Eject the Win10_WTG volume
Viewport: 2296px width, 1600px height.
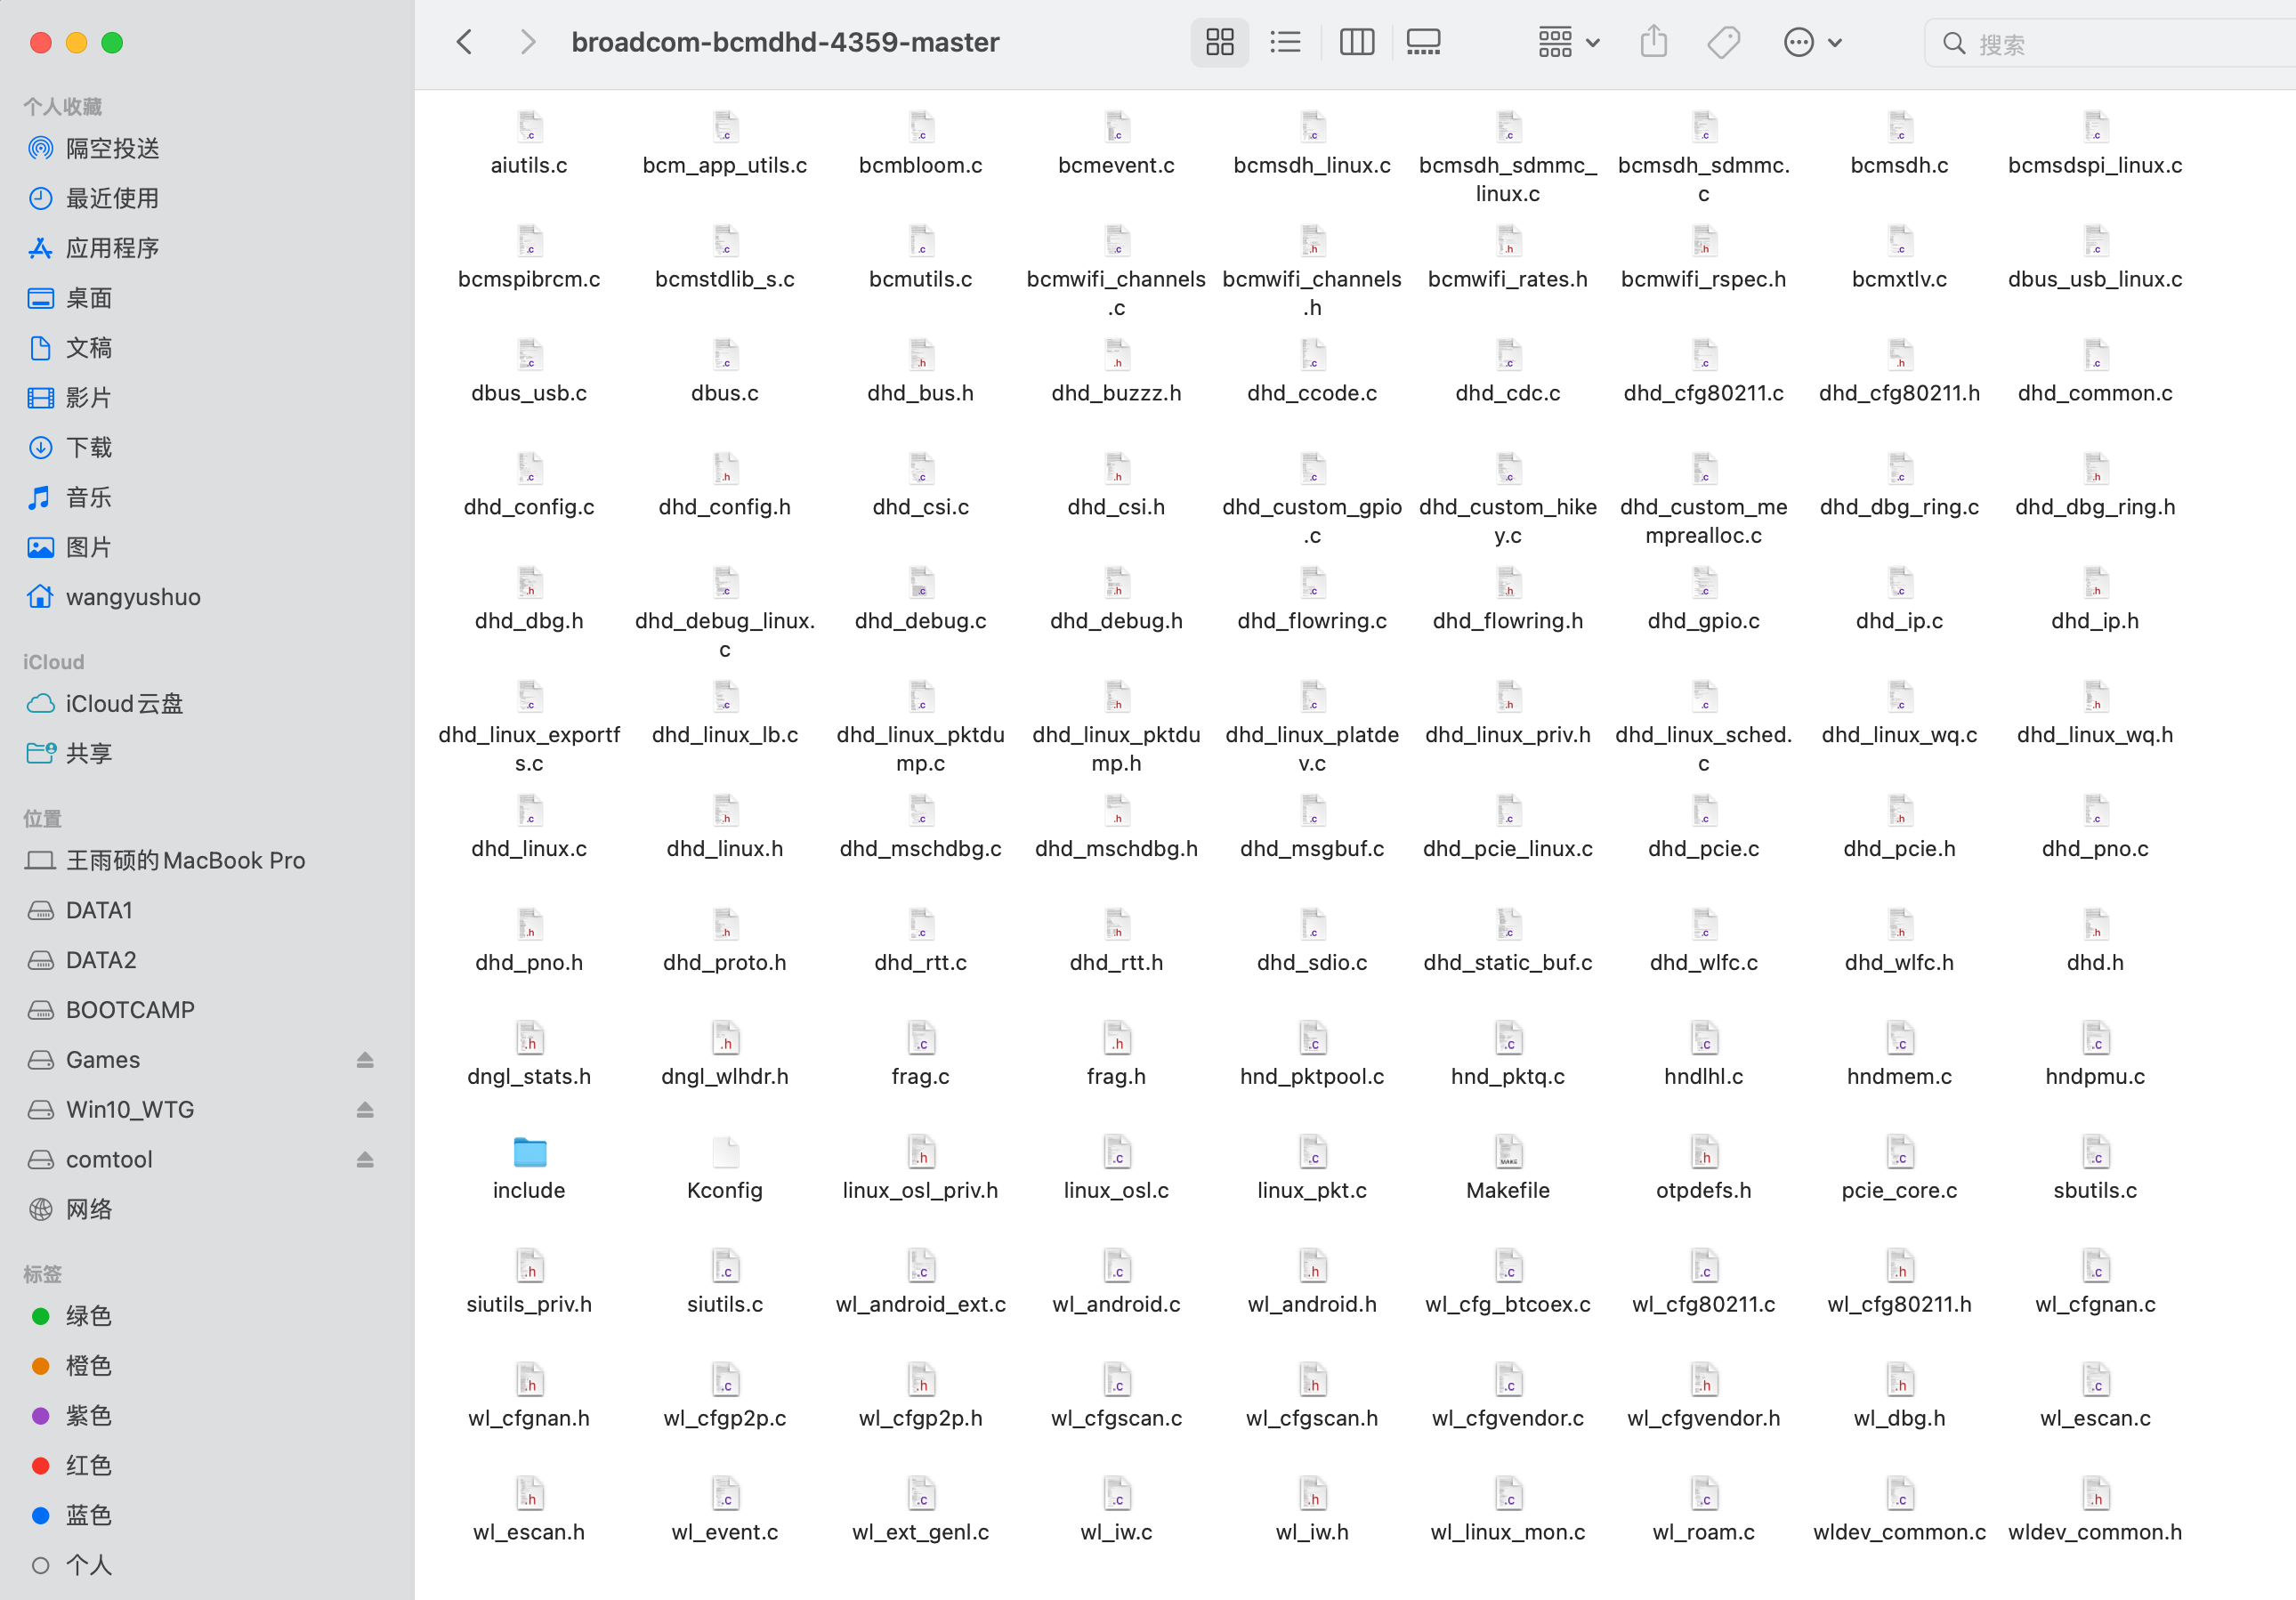365,1110
